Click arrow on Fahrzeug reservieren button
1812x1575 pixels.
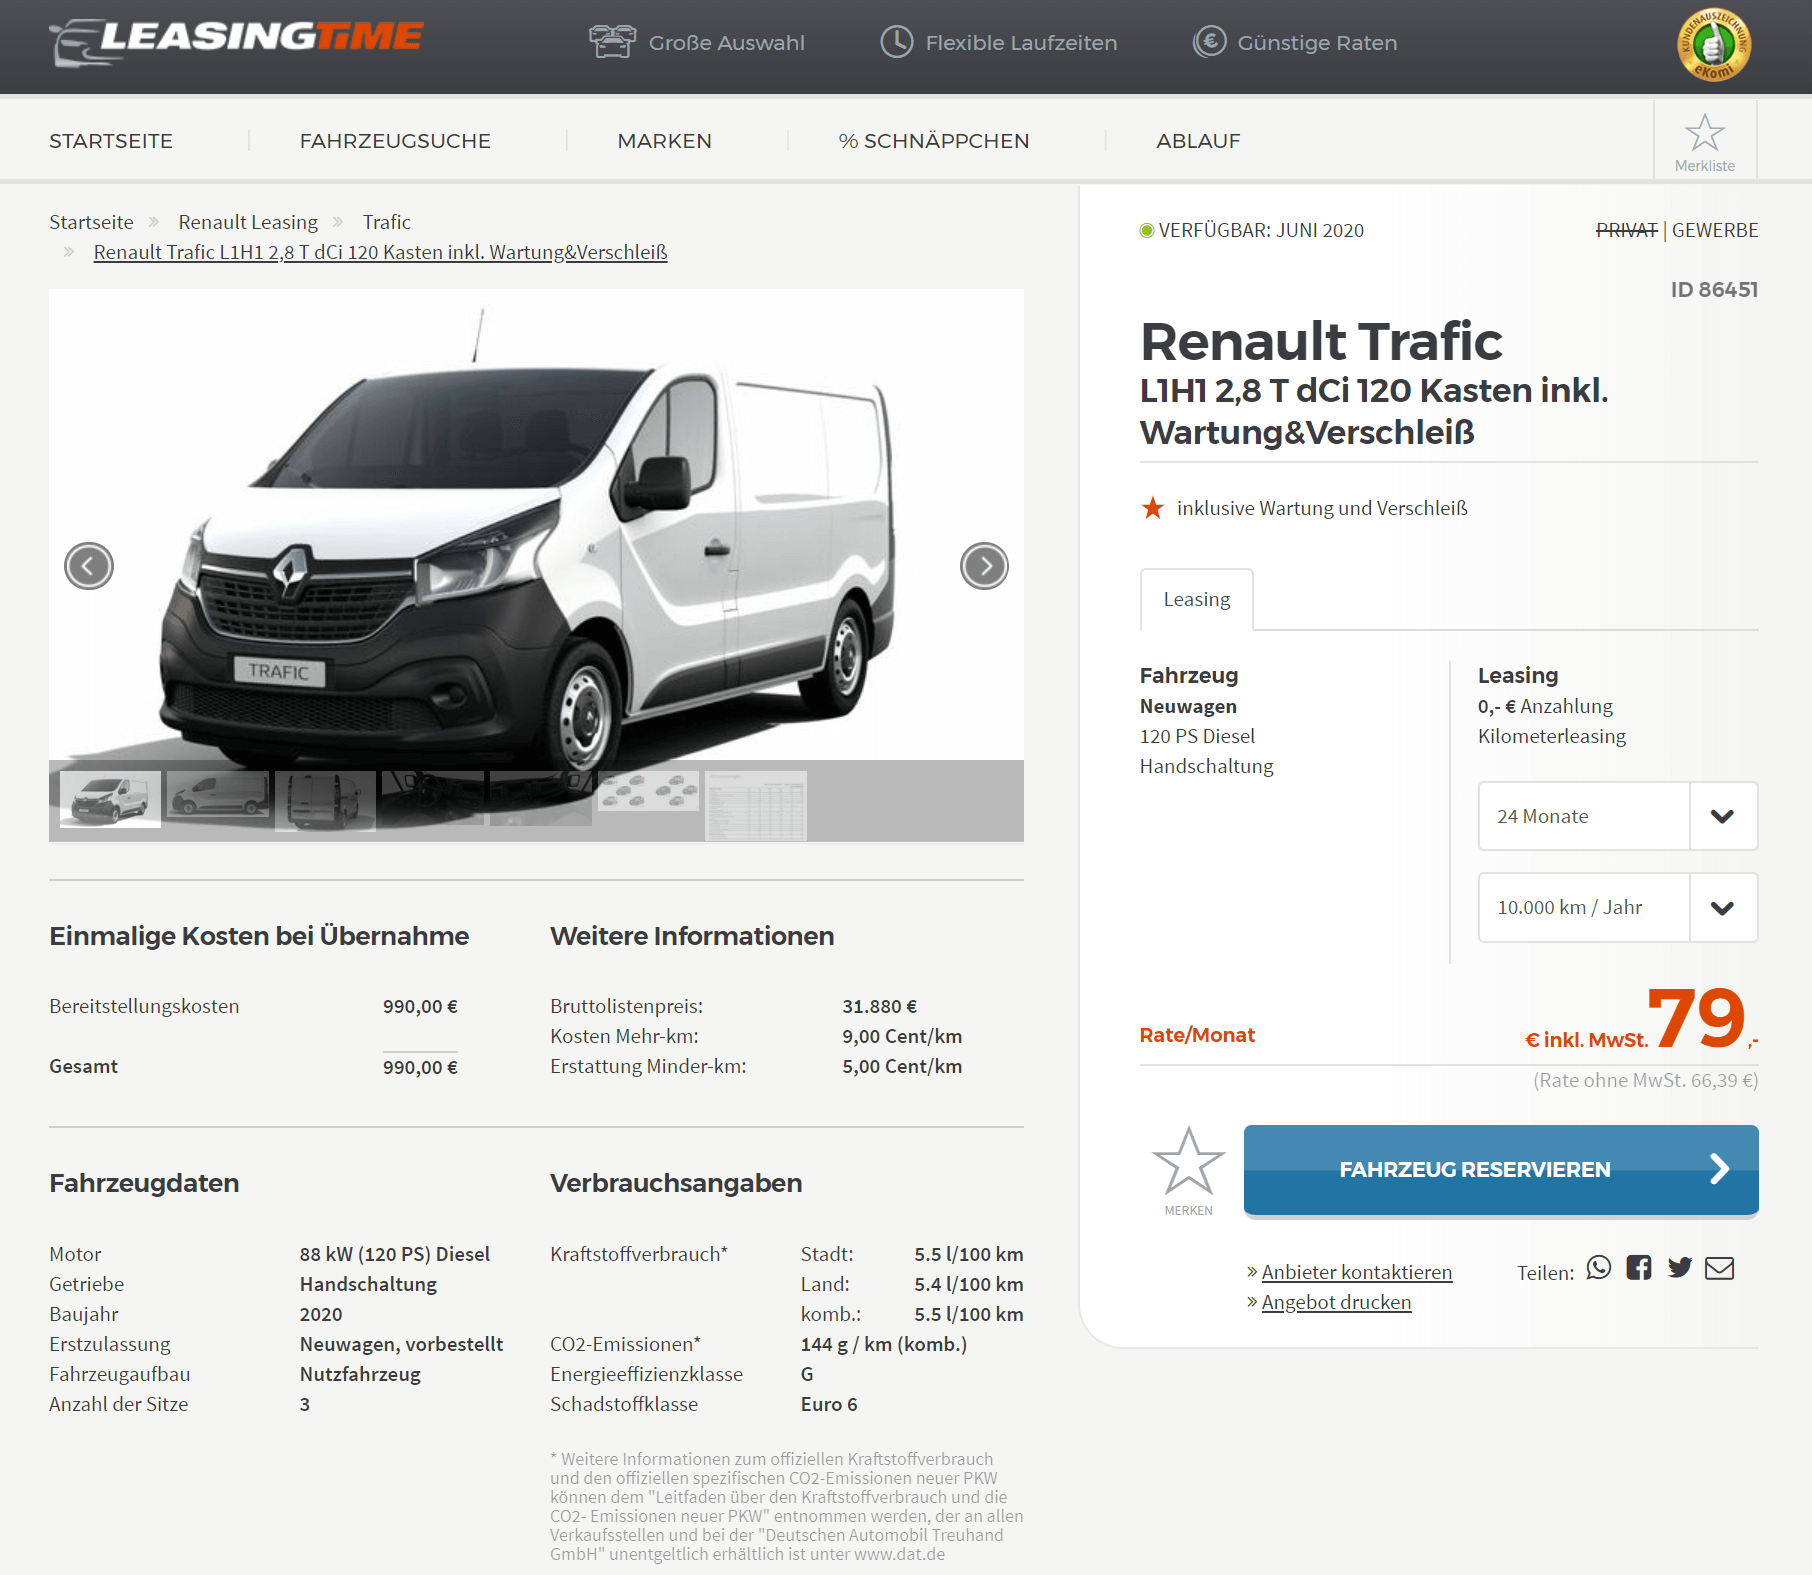point(1719,1169)
